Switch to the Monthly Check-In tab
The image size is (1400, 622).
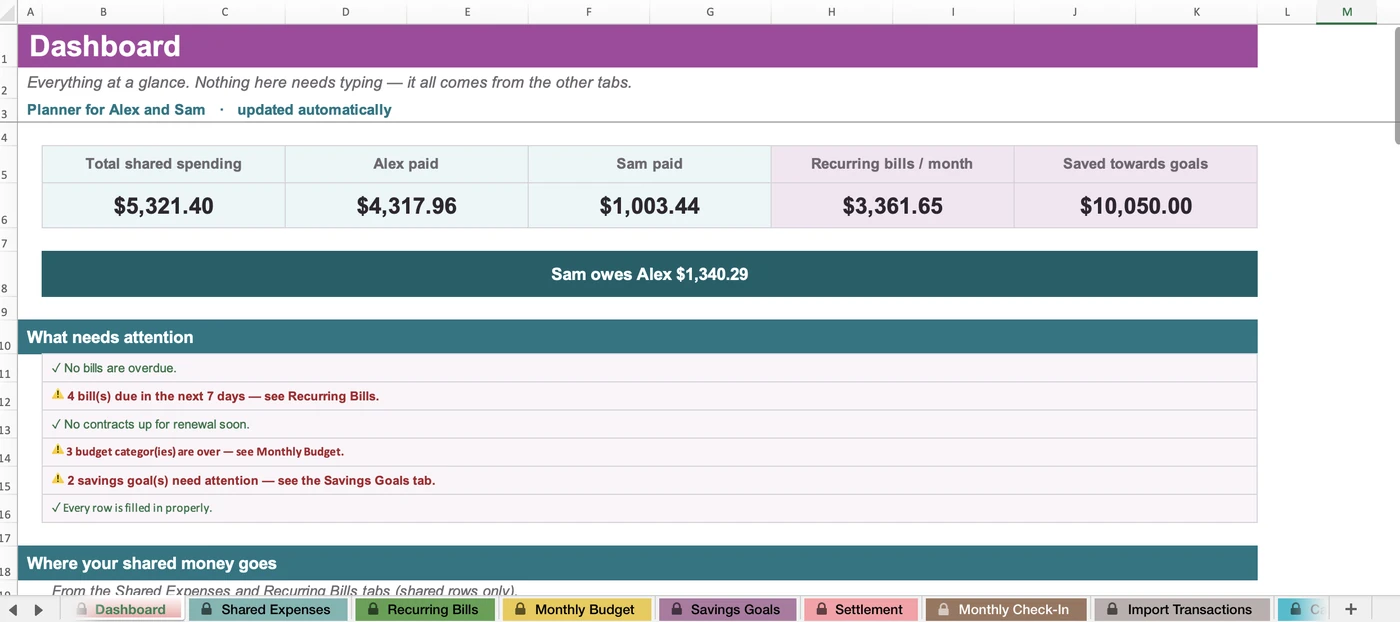coord(1005,609)
